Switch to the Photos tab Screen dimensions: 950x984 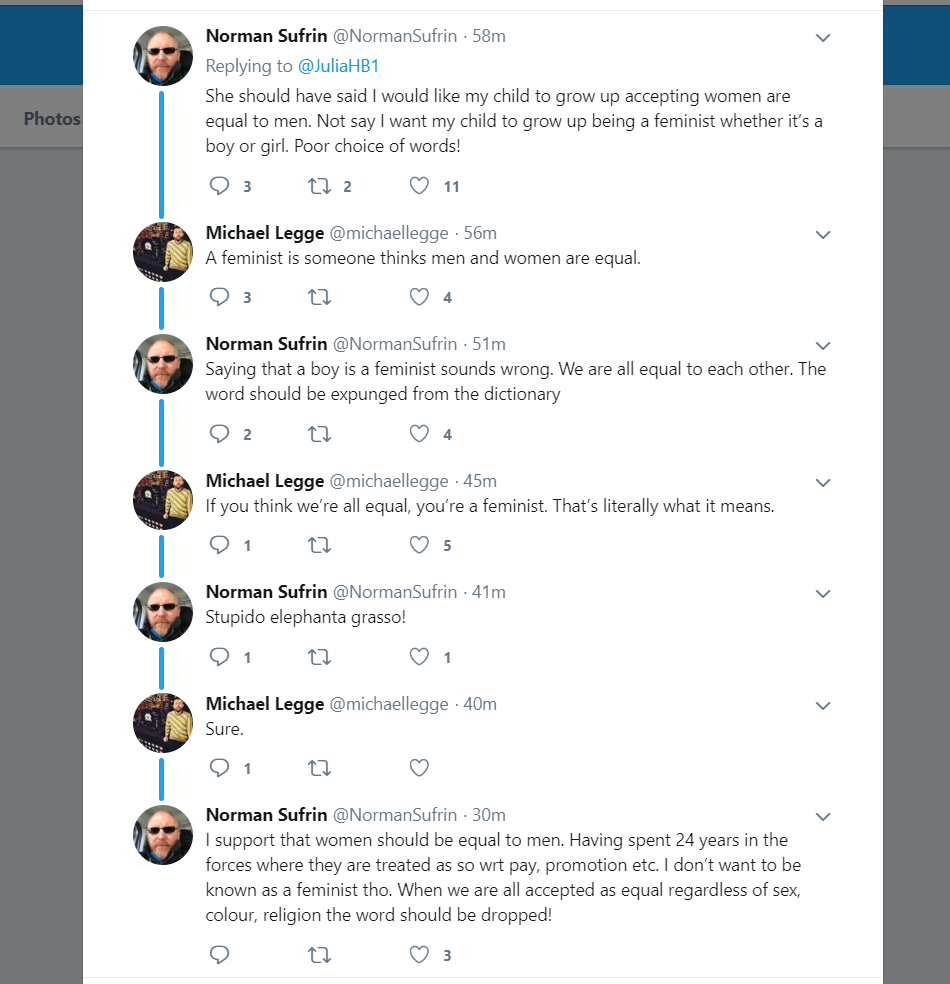pyautogui.click(x=52, y=119)
